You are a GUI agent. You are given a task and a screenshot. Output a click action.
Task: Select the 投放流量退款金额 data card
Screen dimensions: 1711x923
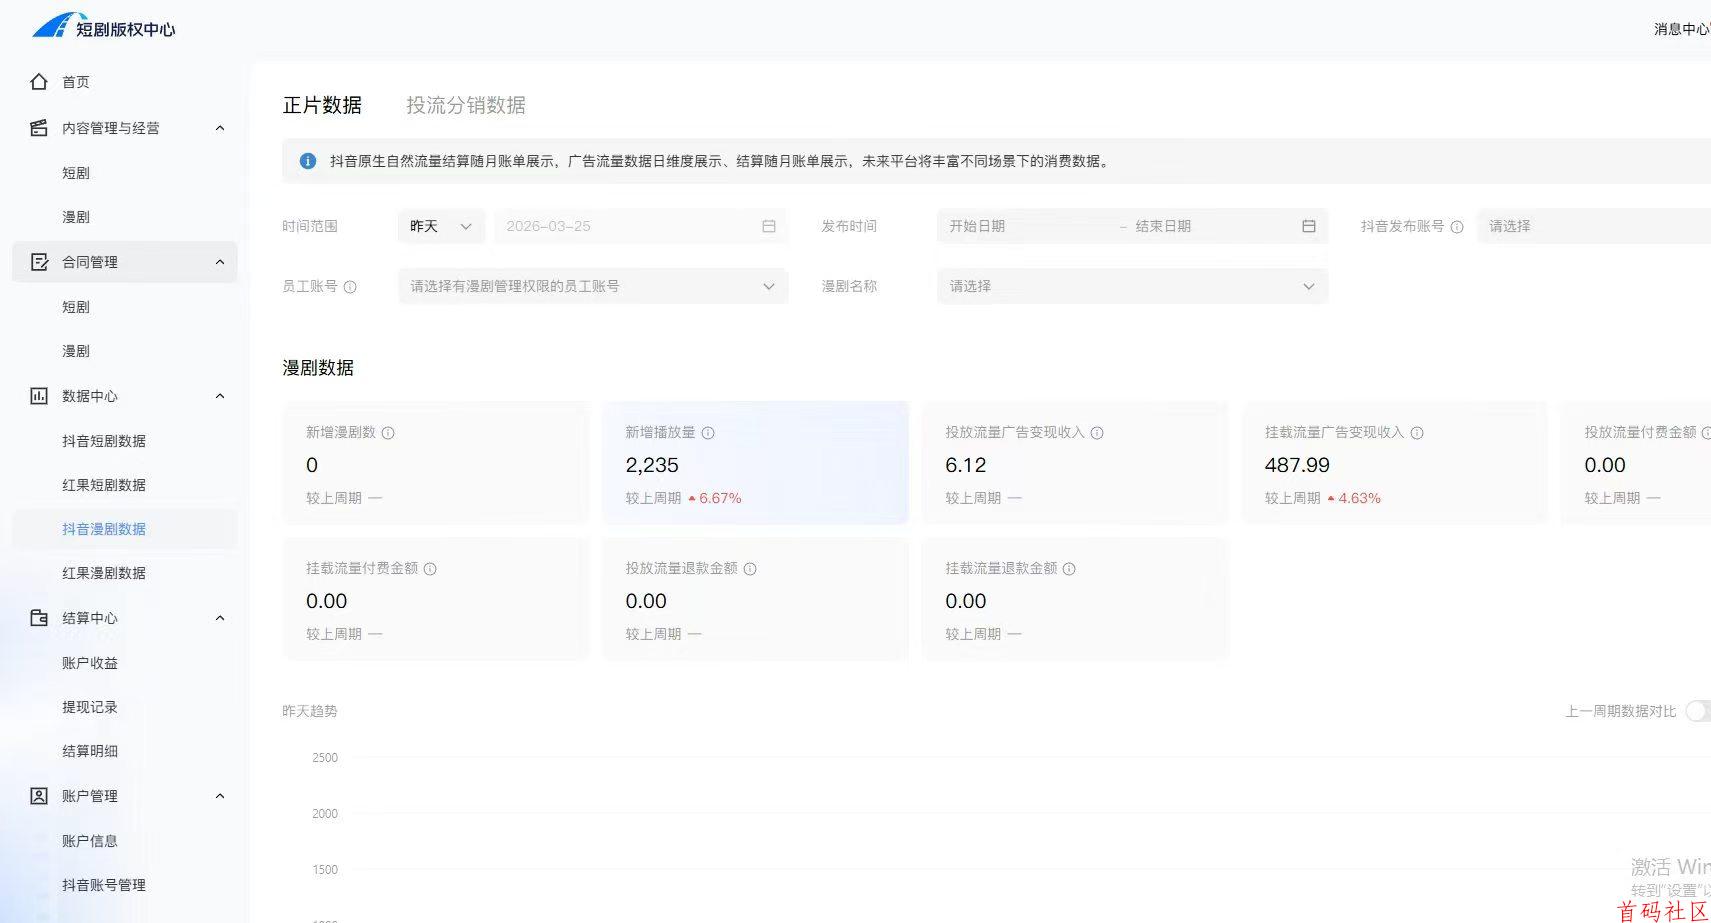[x=755, y=599]
